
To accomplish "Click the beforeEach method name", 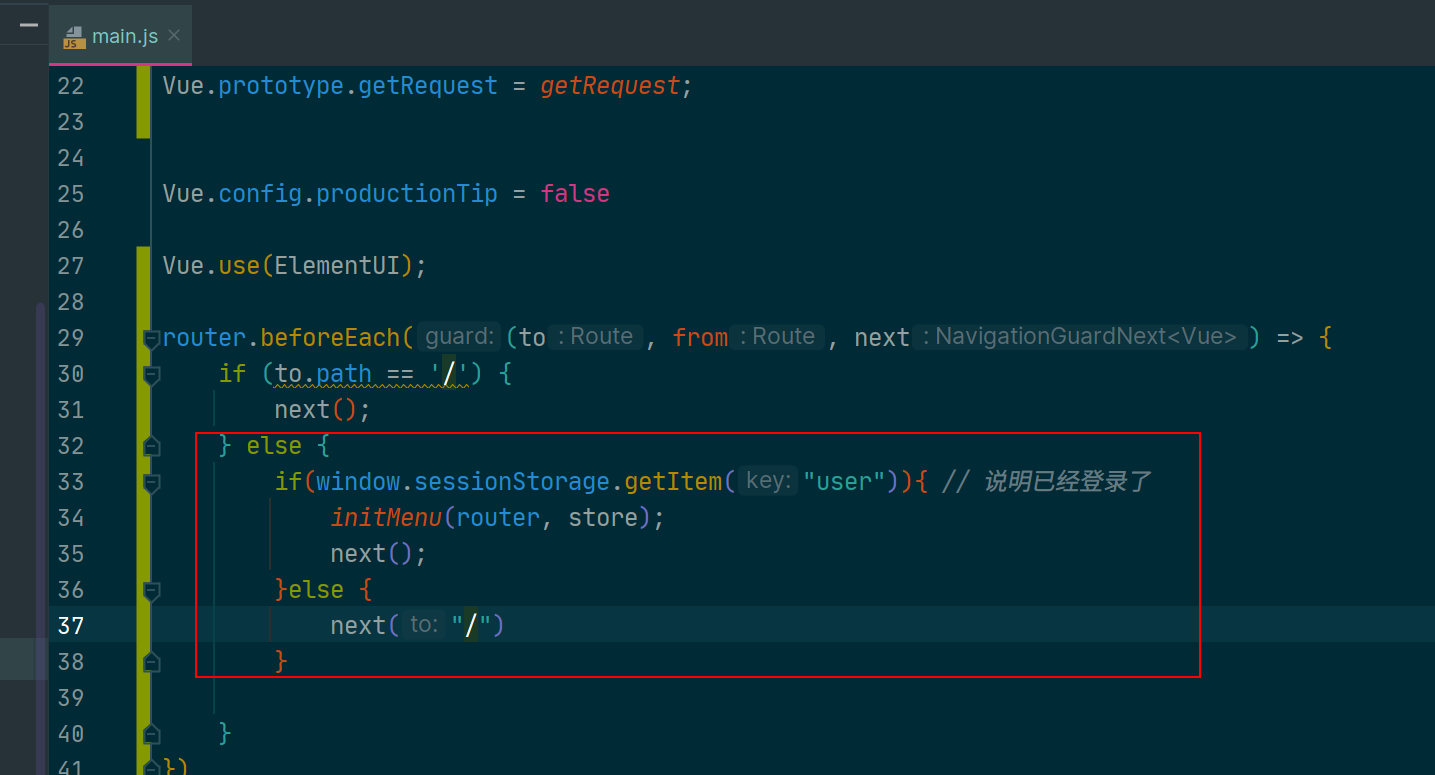I will pos(330,338).
